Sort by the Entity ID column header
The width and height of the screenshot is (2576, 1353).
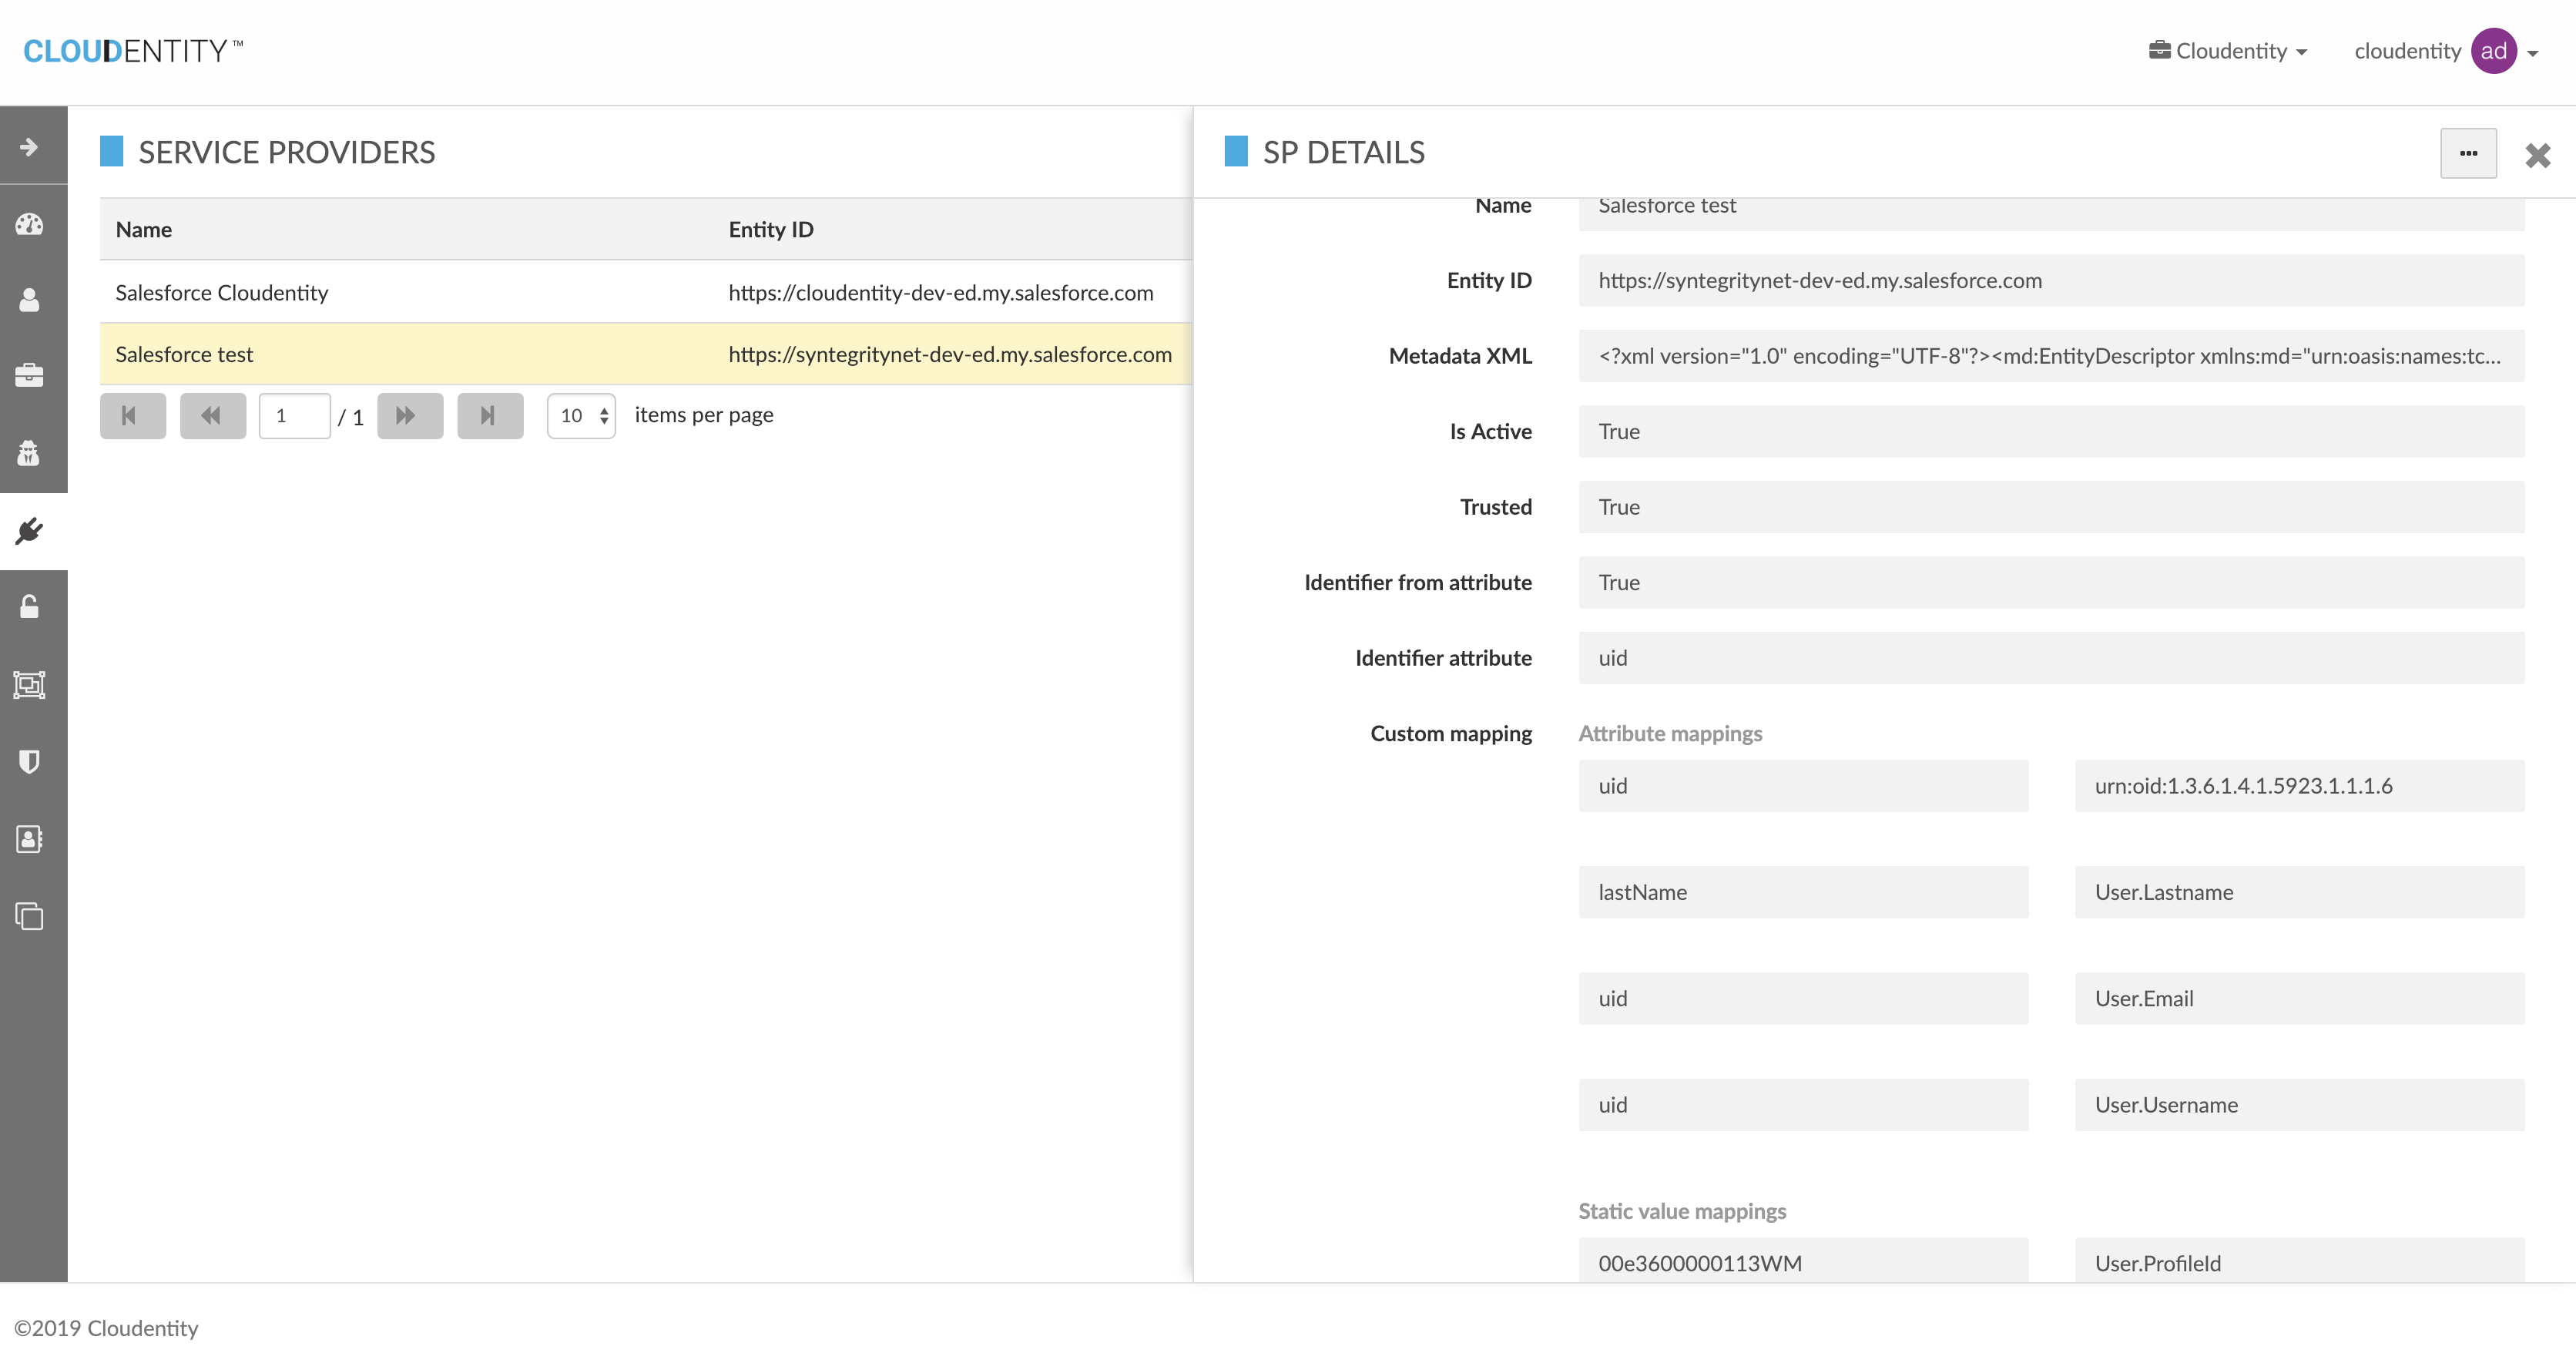(x=771, y=229)
